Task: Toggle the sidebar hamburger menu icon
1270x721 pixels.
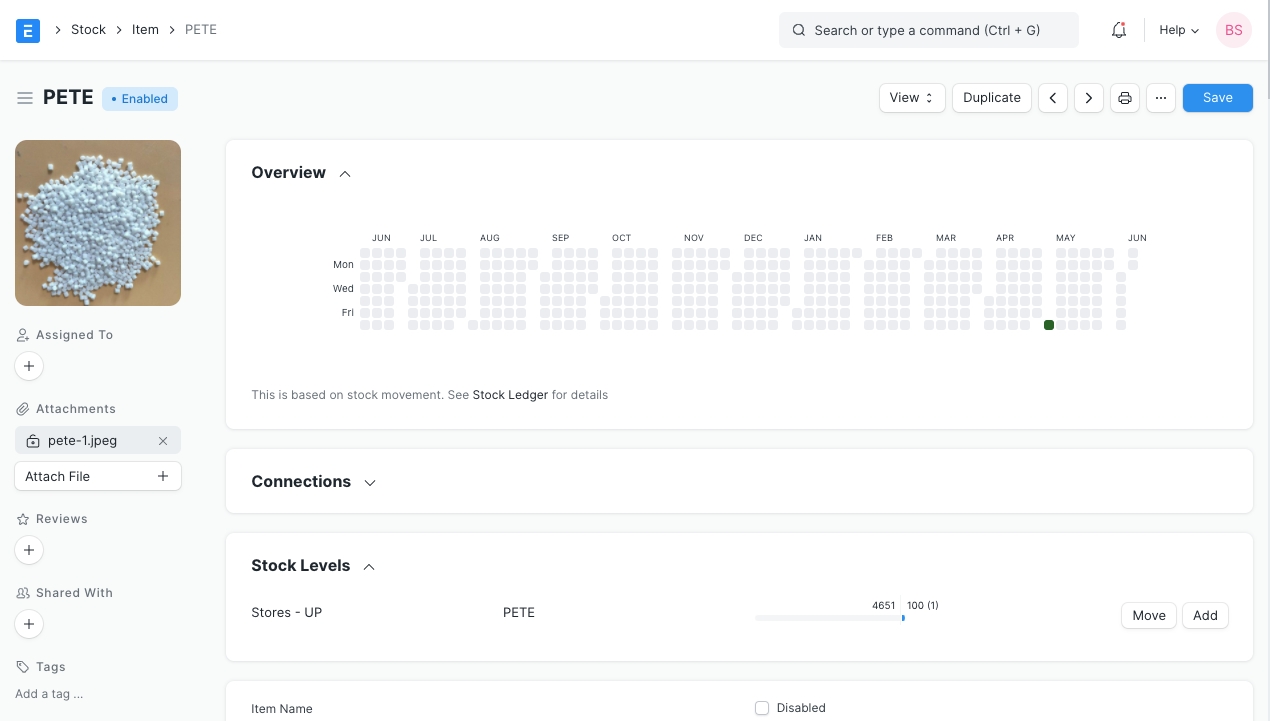Action: [x=25, y=98]
